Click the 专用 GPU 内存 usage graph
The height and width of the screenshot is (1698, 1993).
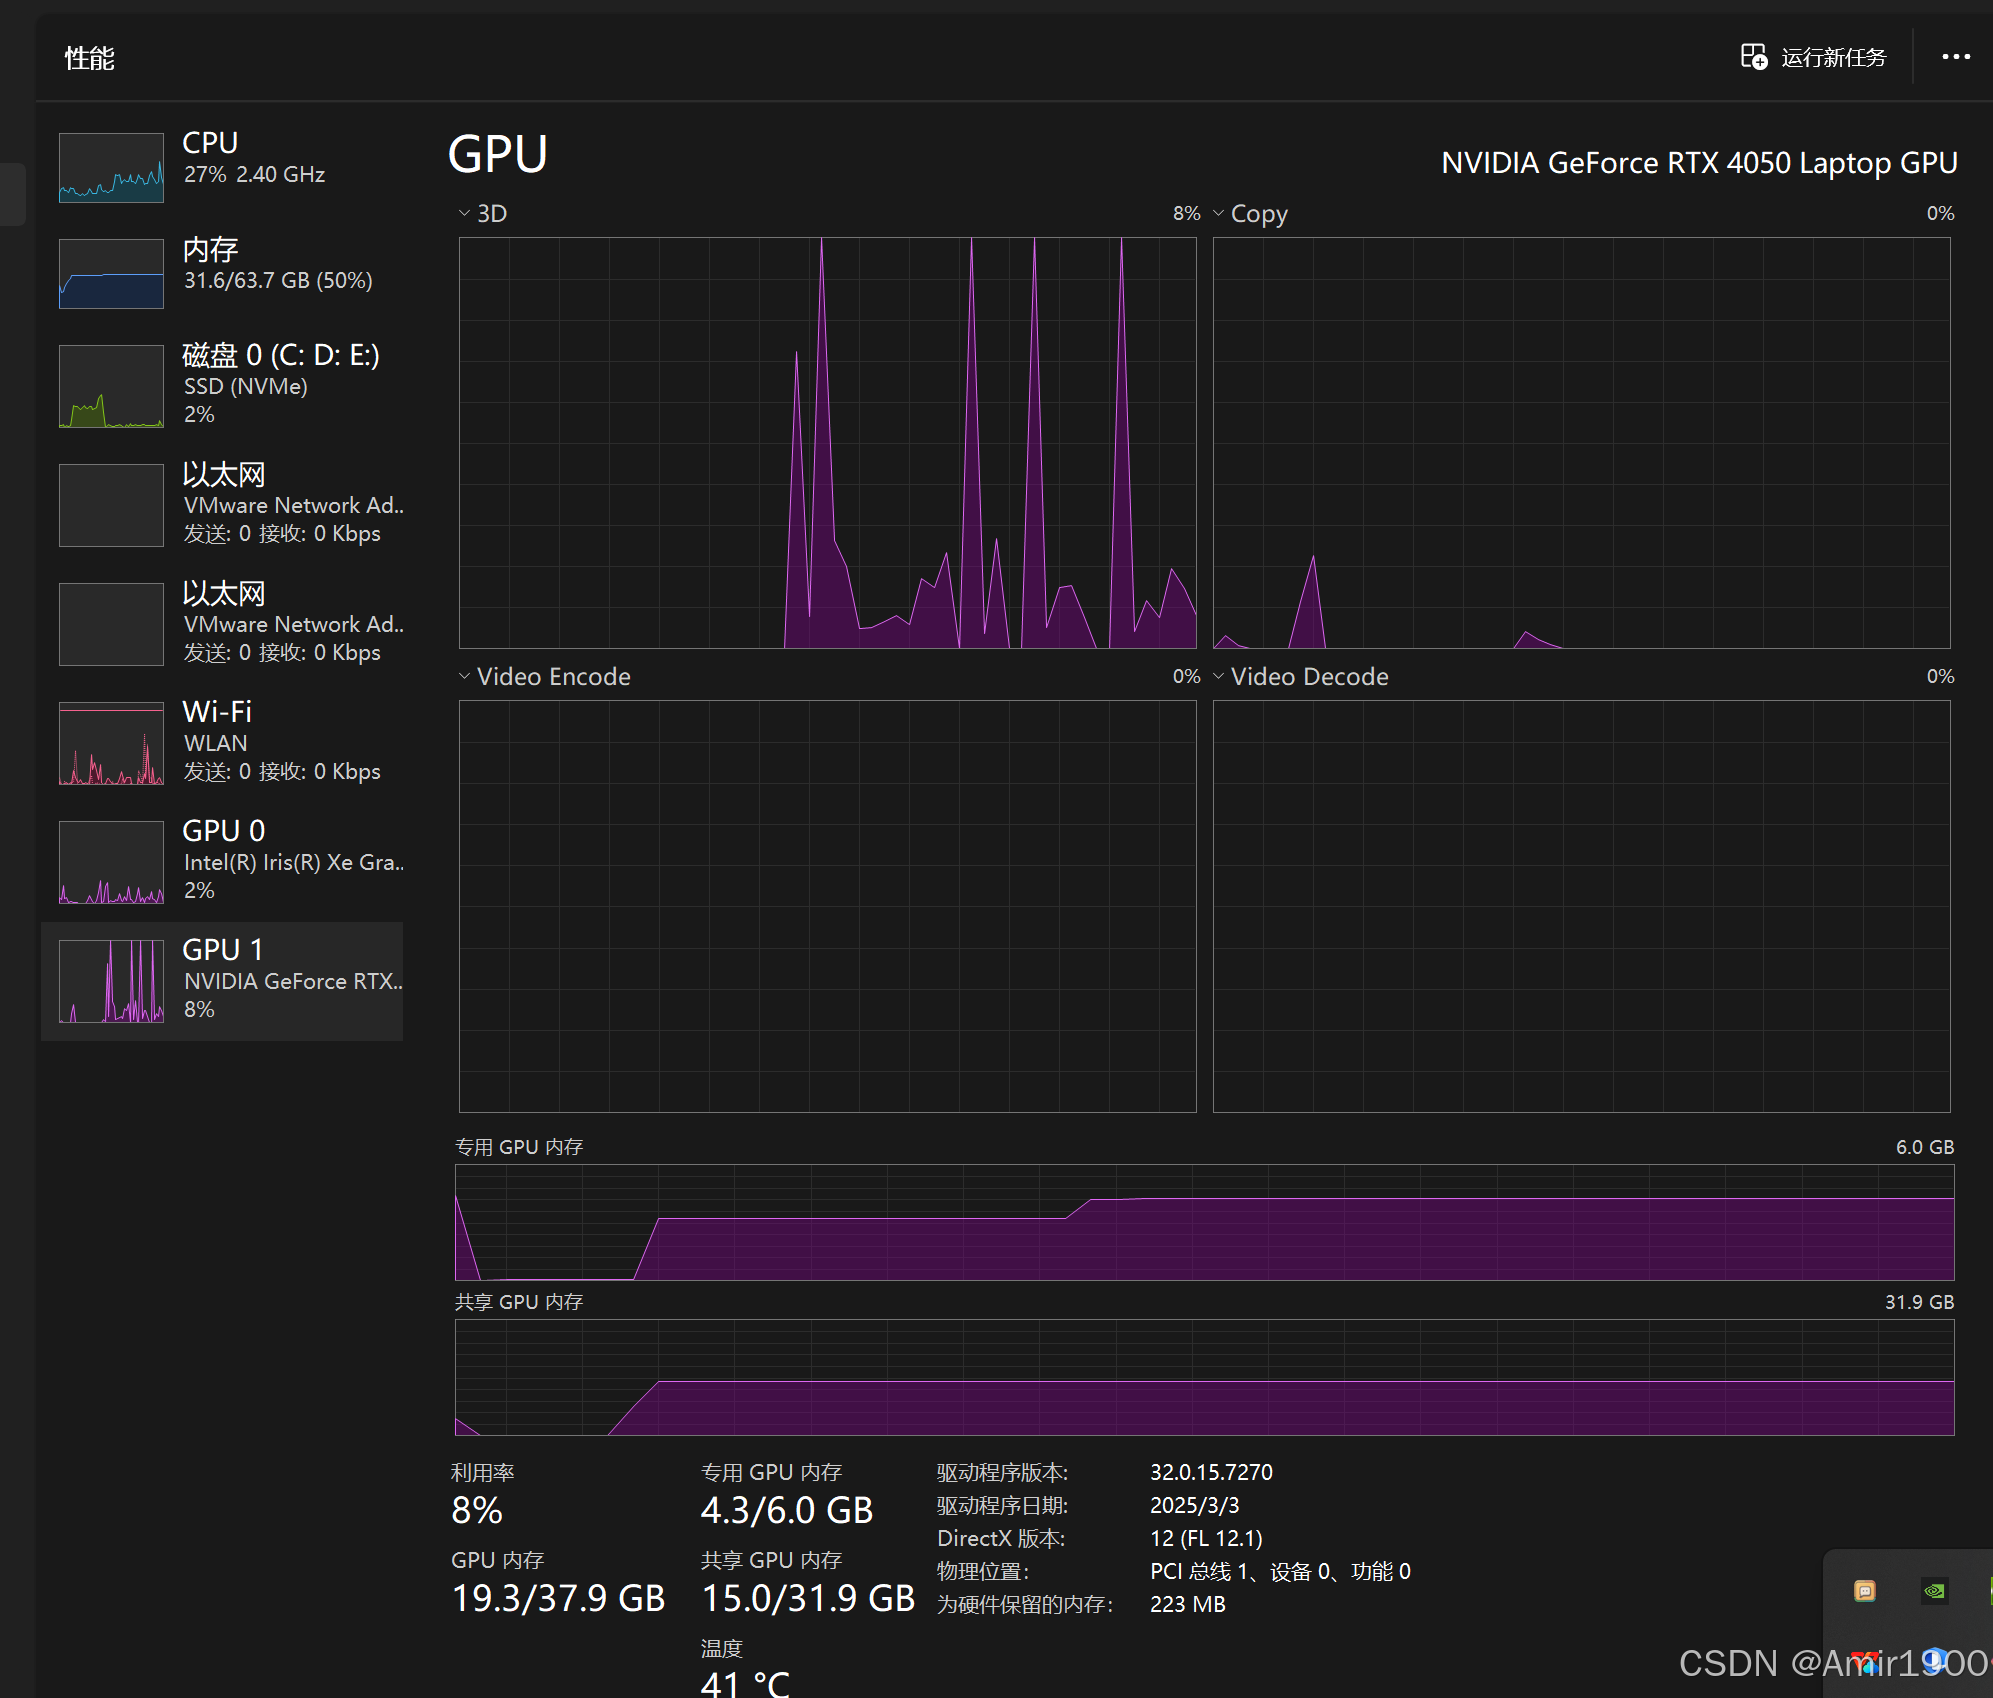(1204, 1222)
